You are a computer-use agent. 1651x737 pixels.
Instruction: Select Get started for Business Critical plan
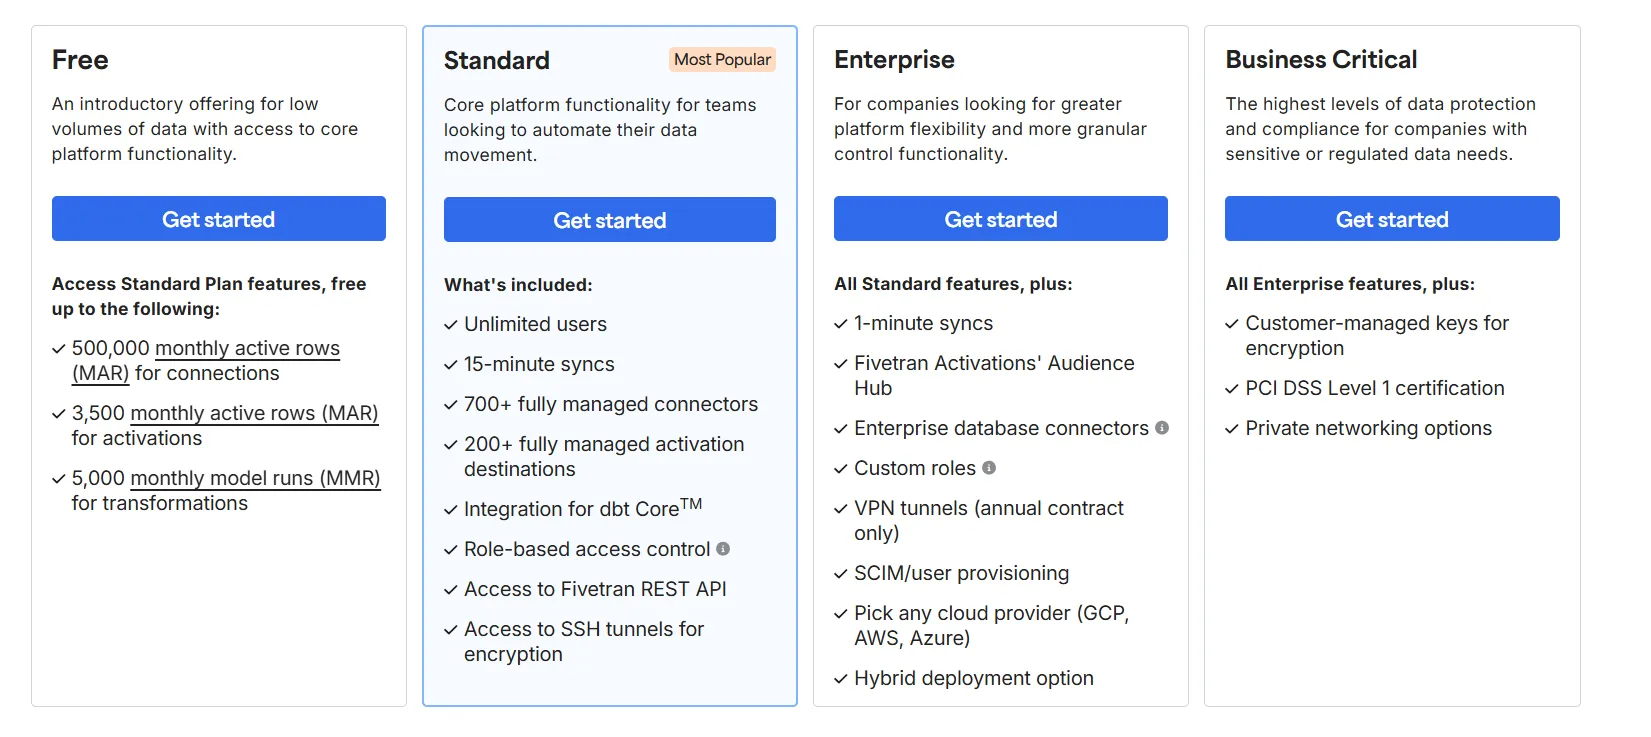(1391, 219)
